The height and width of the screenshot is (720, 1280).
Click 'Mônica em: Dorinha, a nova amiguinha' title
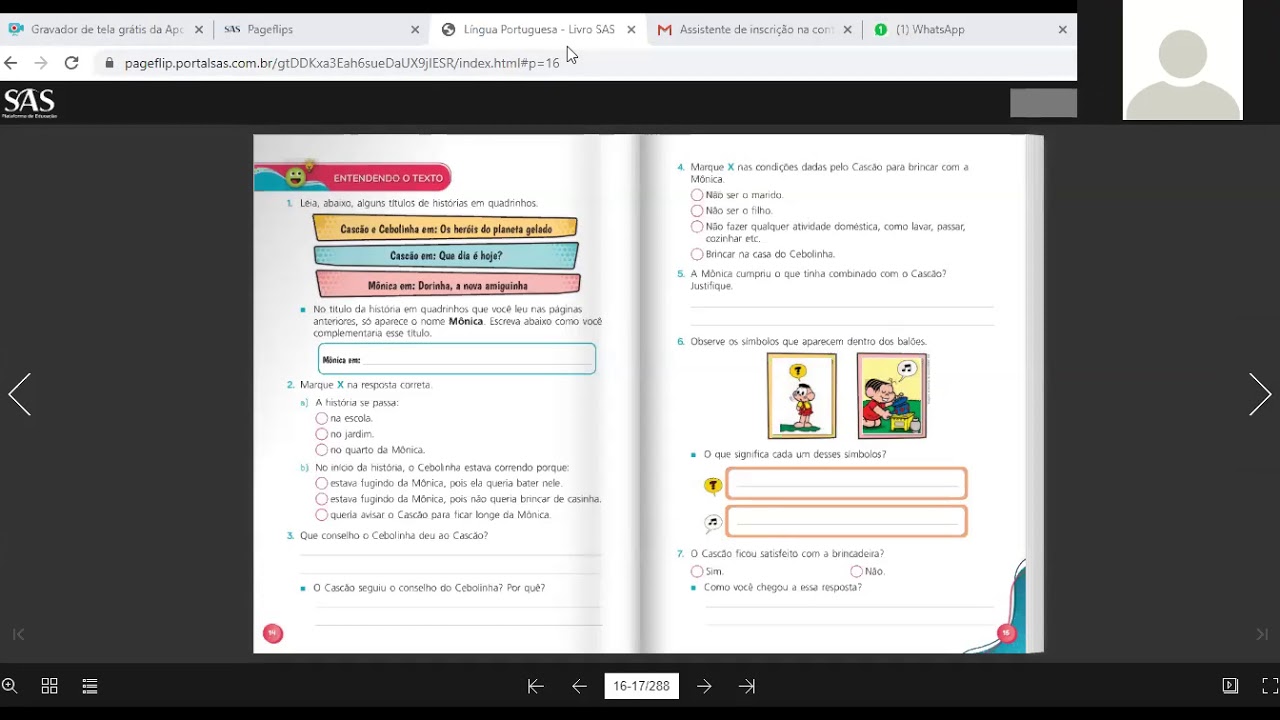click(x=448, y=285)
